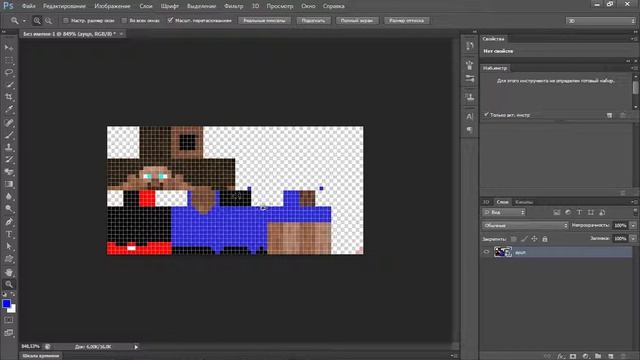The width and height of the screenshot is (640, 360).
Task: Enable 'Во всех окнах' checkbox
Action: pyautogui.click(x=124, y=20)
